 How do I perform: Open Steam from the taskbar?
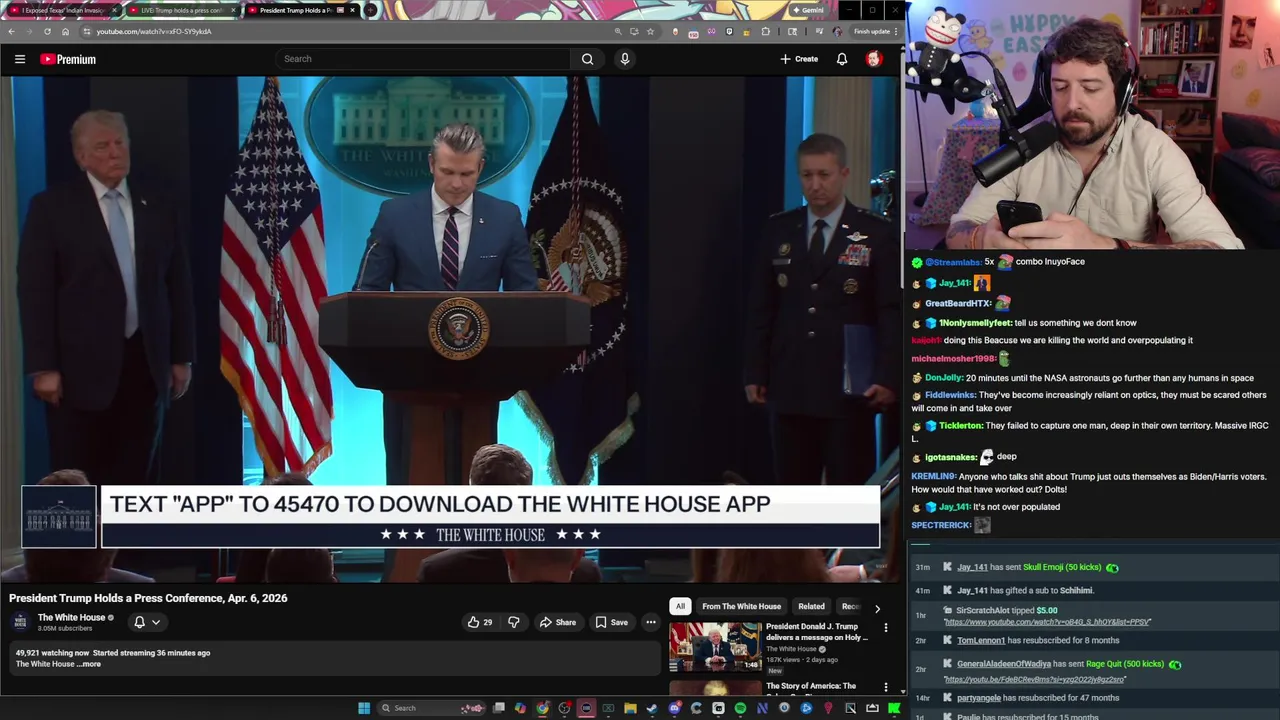(x=652, y=708)
